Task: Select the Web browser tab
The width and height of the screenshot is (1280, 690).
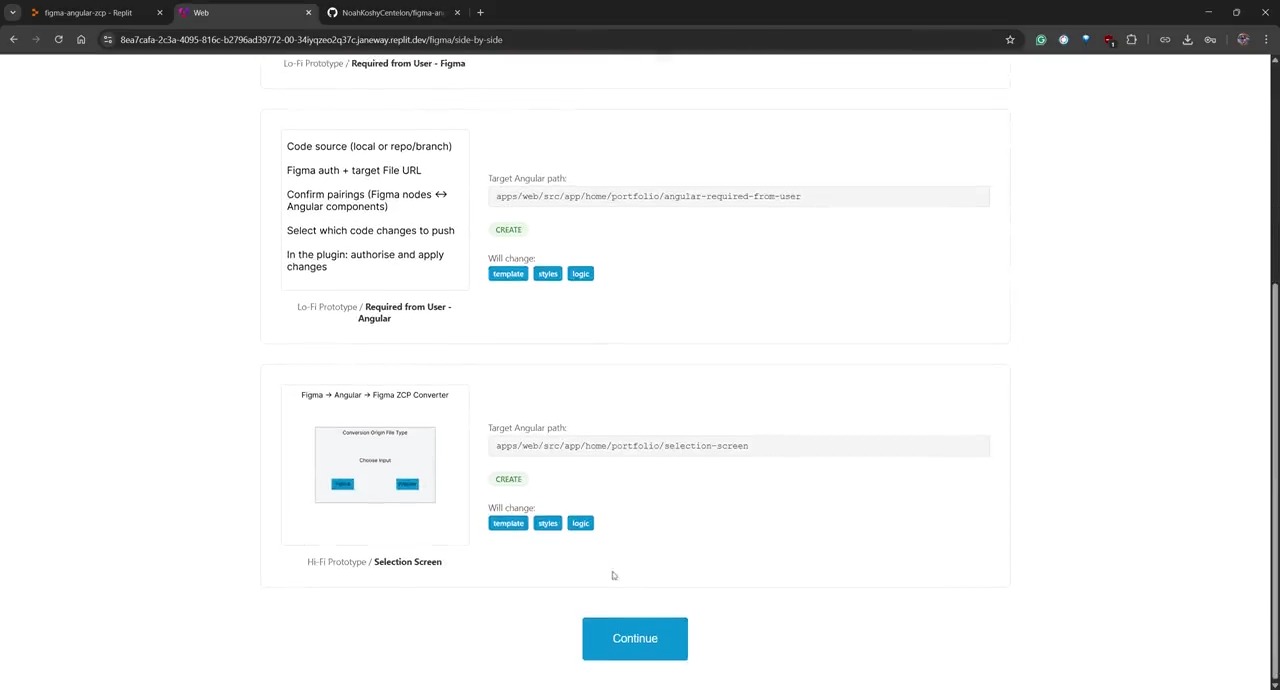Action: tap(245, 12)
